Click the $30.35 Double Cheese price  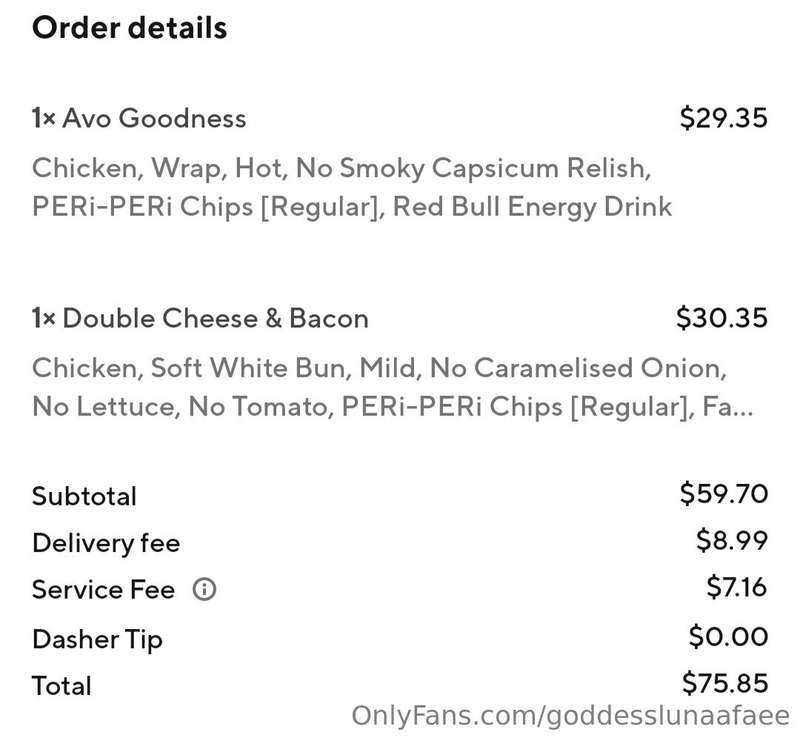(721, 317)
